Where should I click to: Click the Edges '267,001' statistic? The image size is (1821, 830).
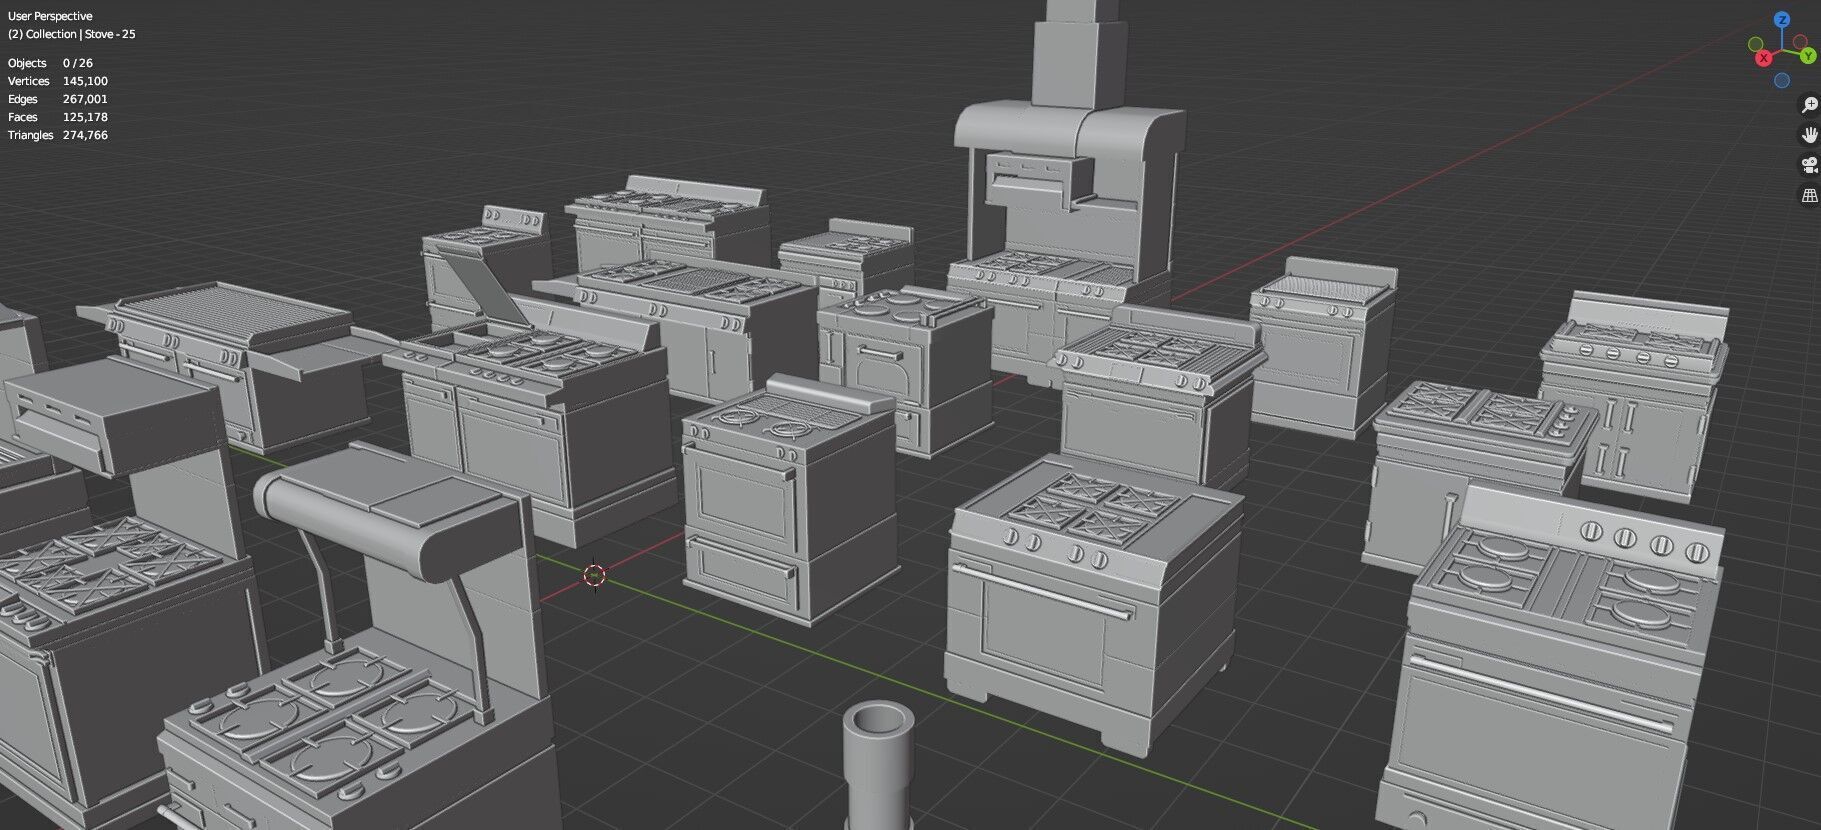pos(85,99)
